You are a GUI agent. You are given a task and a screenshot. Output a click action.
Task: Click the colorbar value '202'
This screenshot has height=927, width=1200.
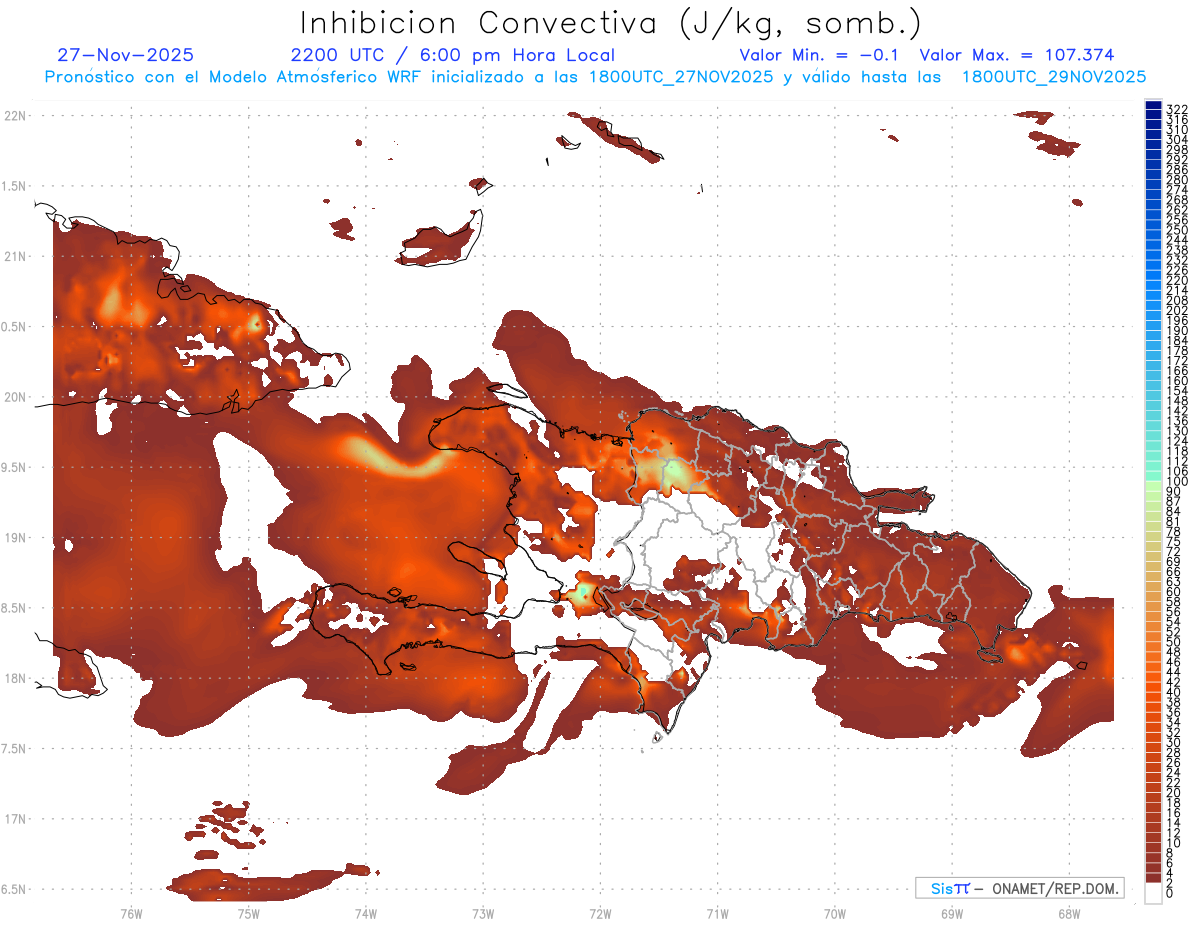click(x=1176, y=310)
